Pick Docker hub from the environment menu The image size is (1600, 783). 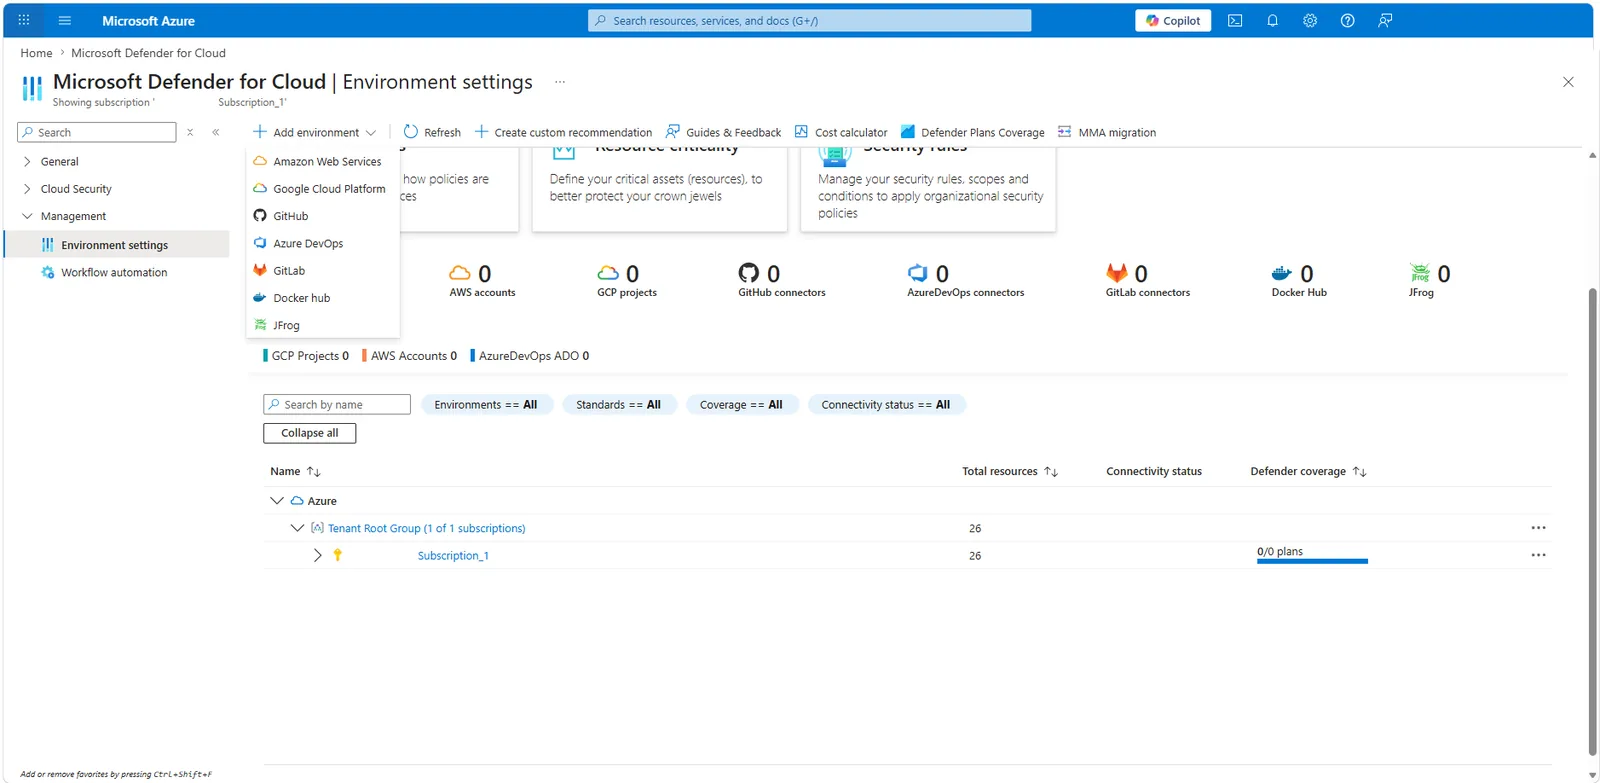322,298
